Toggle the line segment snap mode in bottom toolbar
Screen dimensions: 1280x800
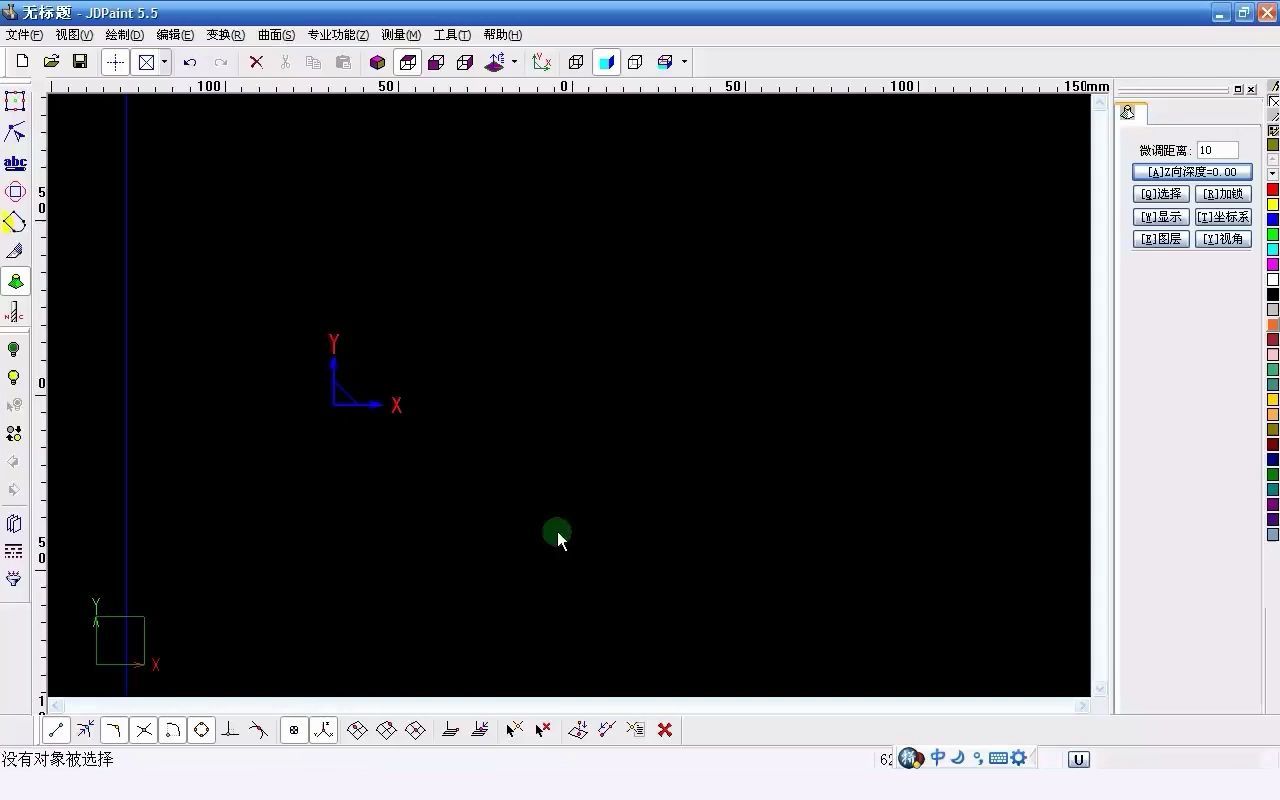[56, 730]
